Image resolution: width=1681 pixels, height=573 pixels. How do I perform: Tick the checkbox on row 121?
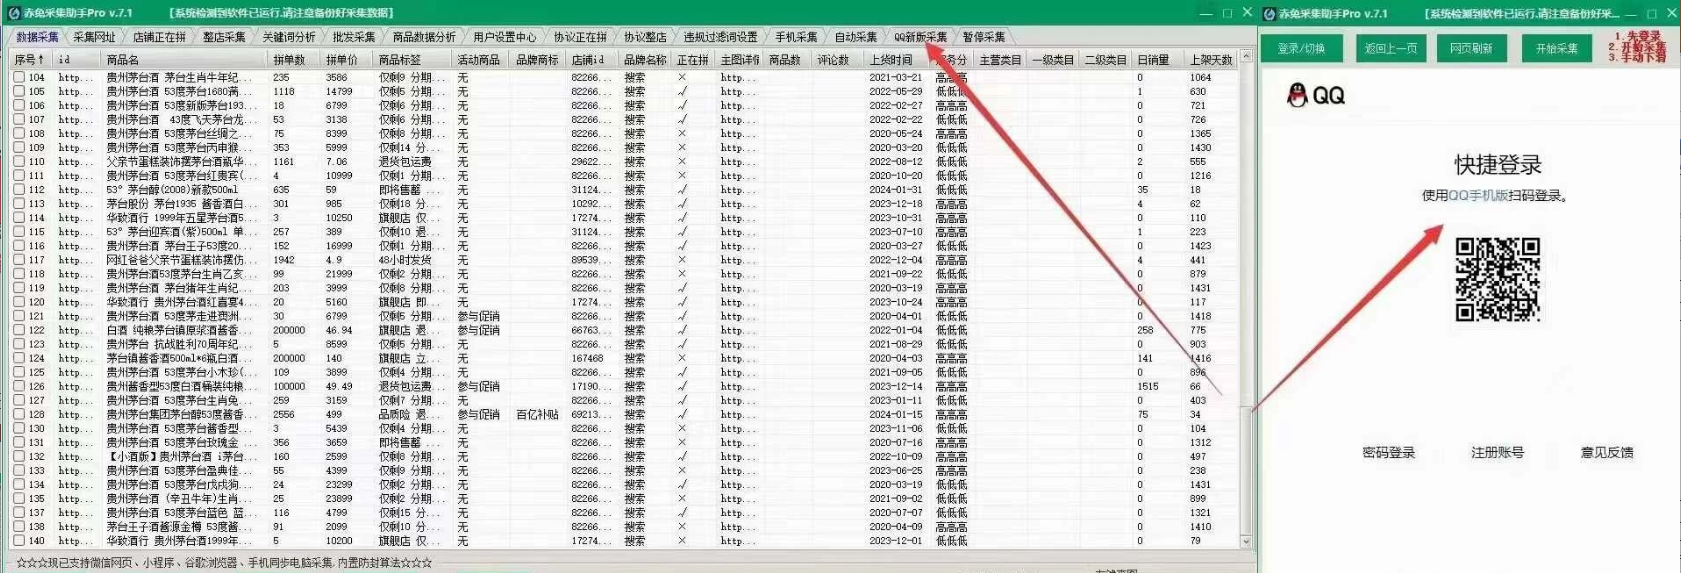pos(19,316)
